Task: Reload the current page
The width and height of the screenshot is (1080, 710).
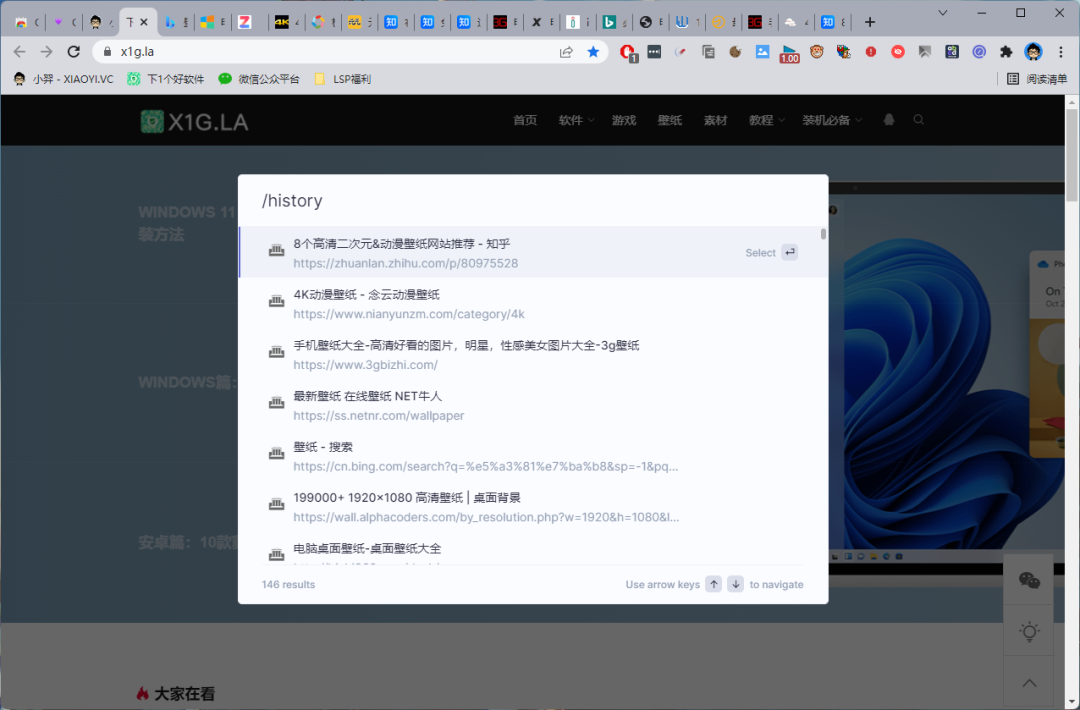Action: coord(73,52)
